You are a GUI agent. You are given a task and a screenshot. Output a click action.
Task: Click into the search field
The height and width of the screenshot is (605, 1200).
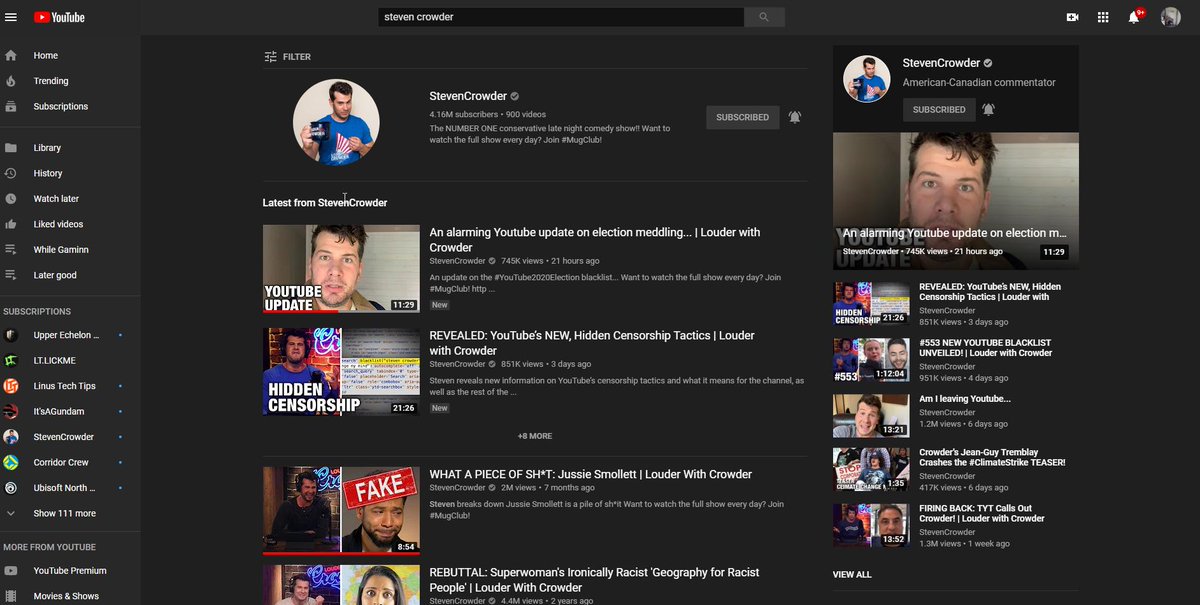pyautogui.click(x=561, y=17)
